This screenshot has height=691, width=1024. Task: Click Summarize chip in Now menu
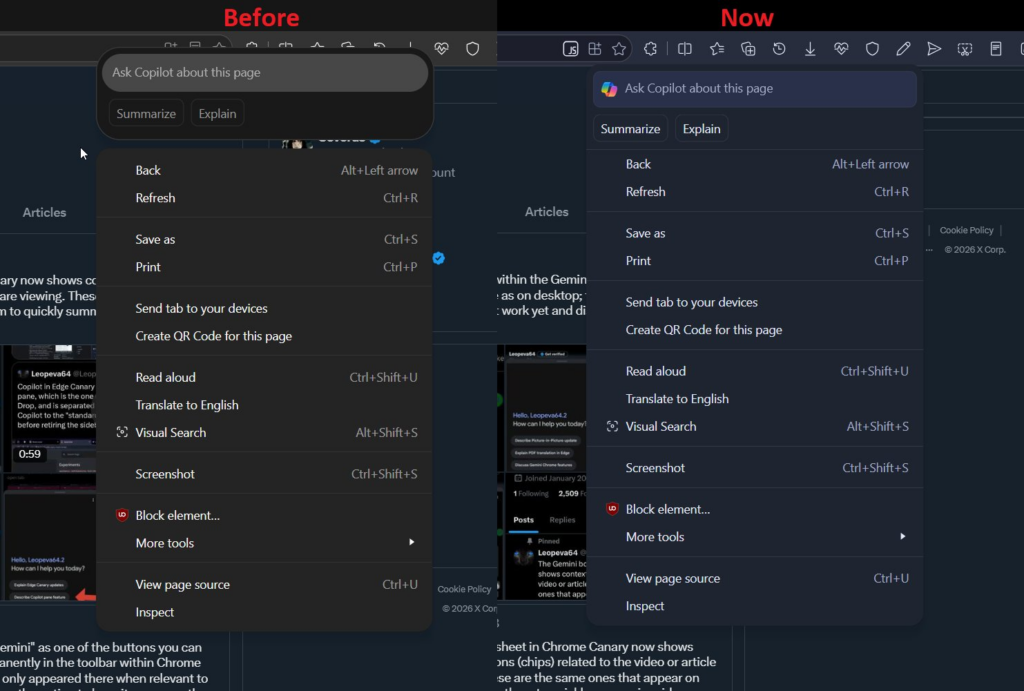click(630, 129)
